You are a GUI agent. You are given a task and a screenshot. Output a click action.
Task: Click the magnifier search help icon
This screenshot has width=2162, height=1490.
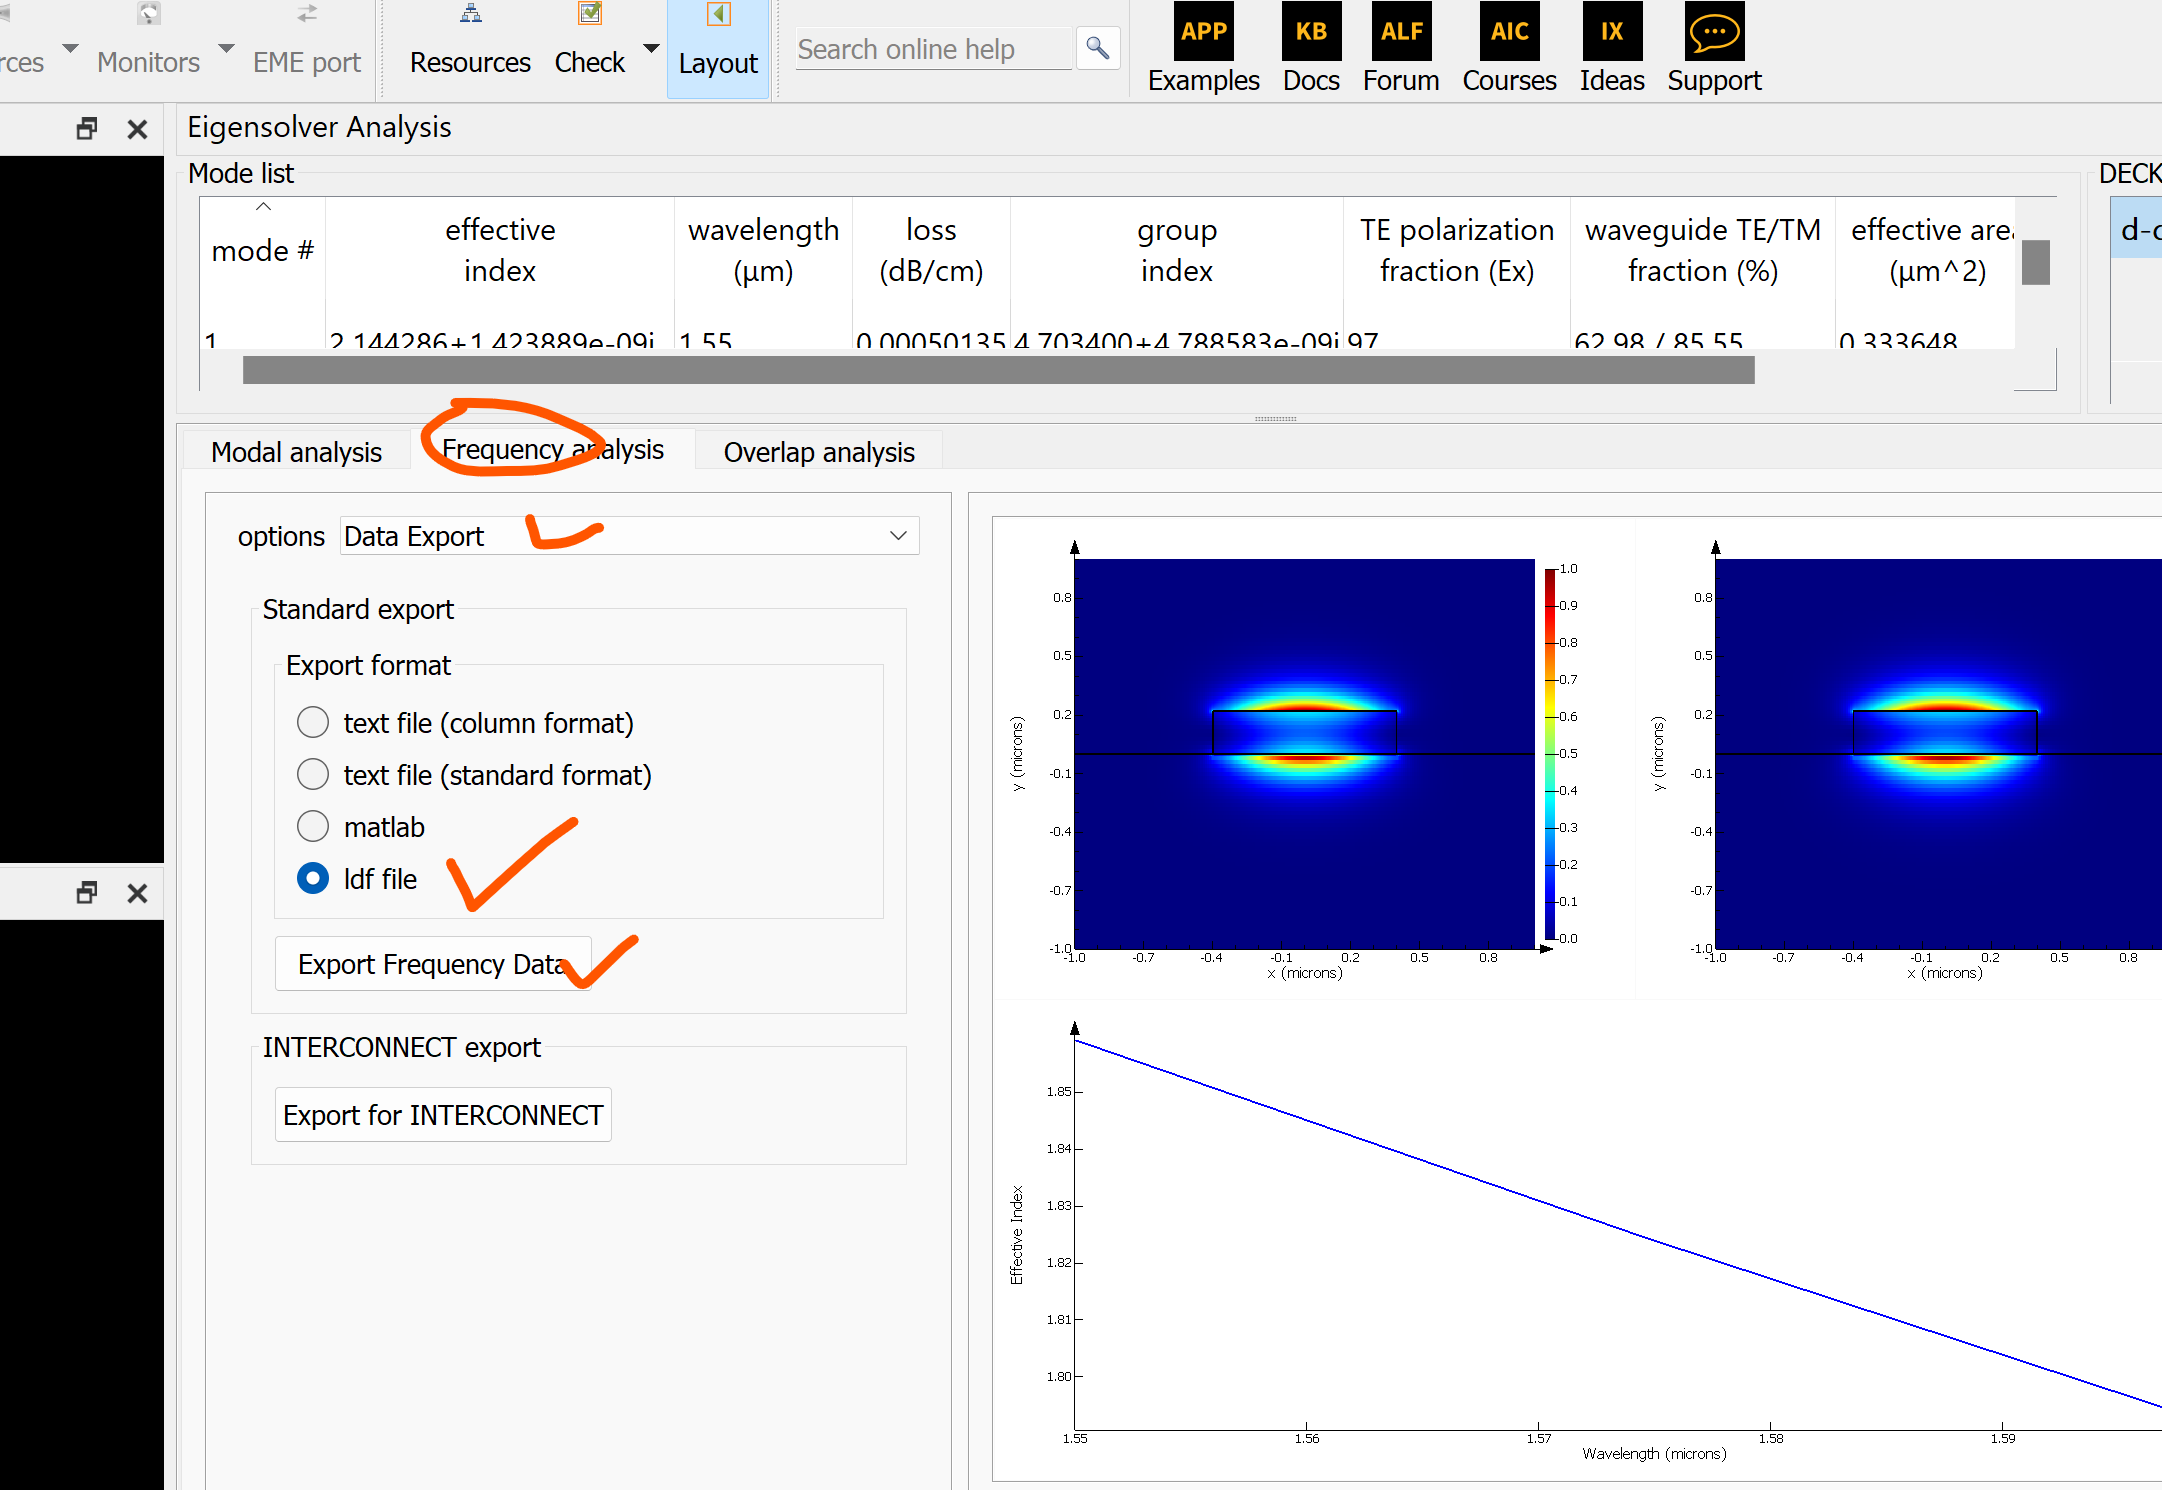(1097, 48)
